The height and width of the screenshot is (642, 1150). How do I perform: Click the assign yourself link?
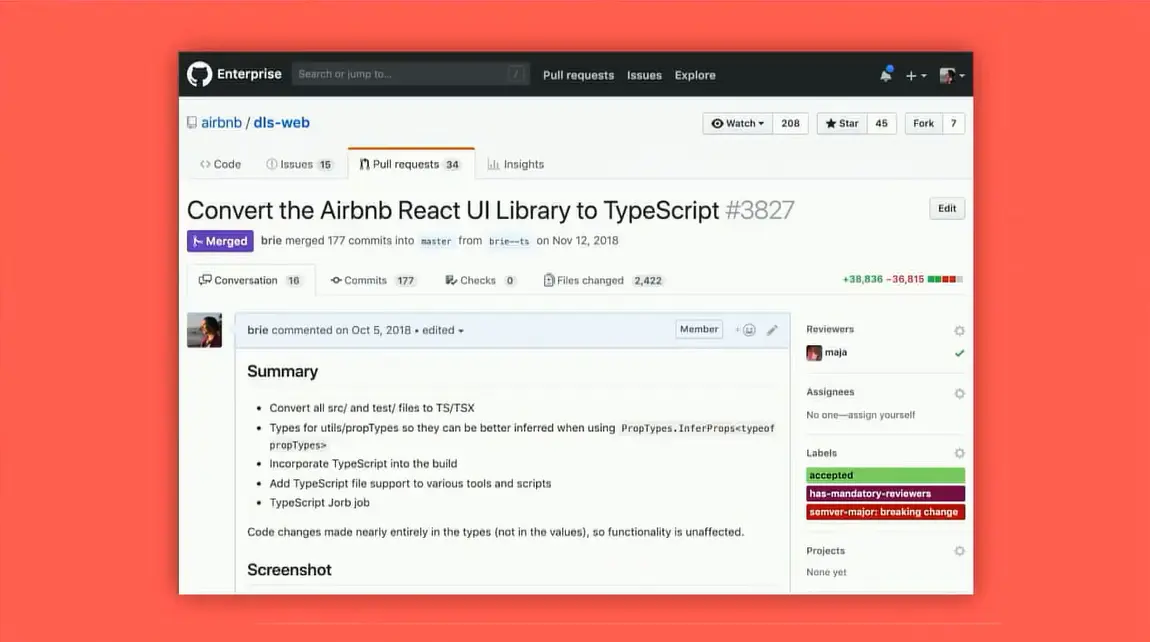pyautogui.click(x=884, y=415)
